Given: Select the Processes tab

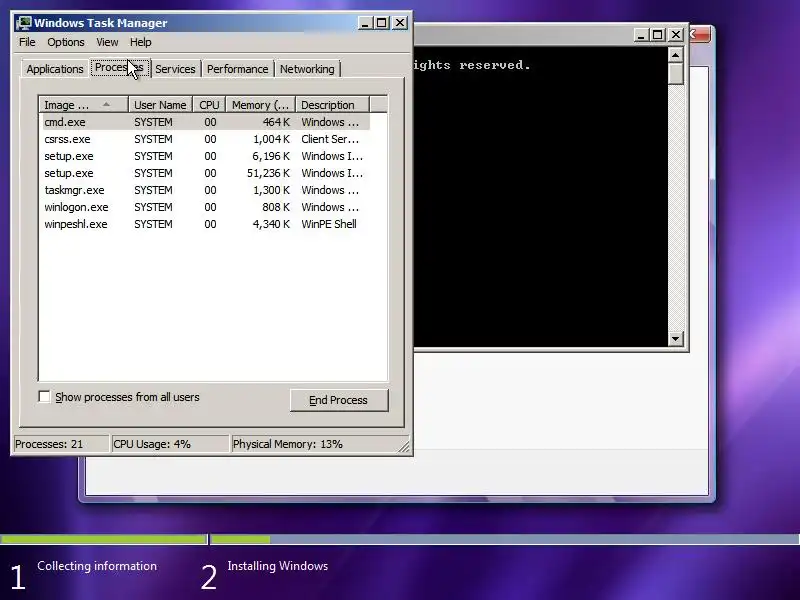Looking at the screenshot, I should click(119, 67).
